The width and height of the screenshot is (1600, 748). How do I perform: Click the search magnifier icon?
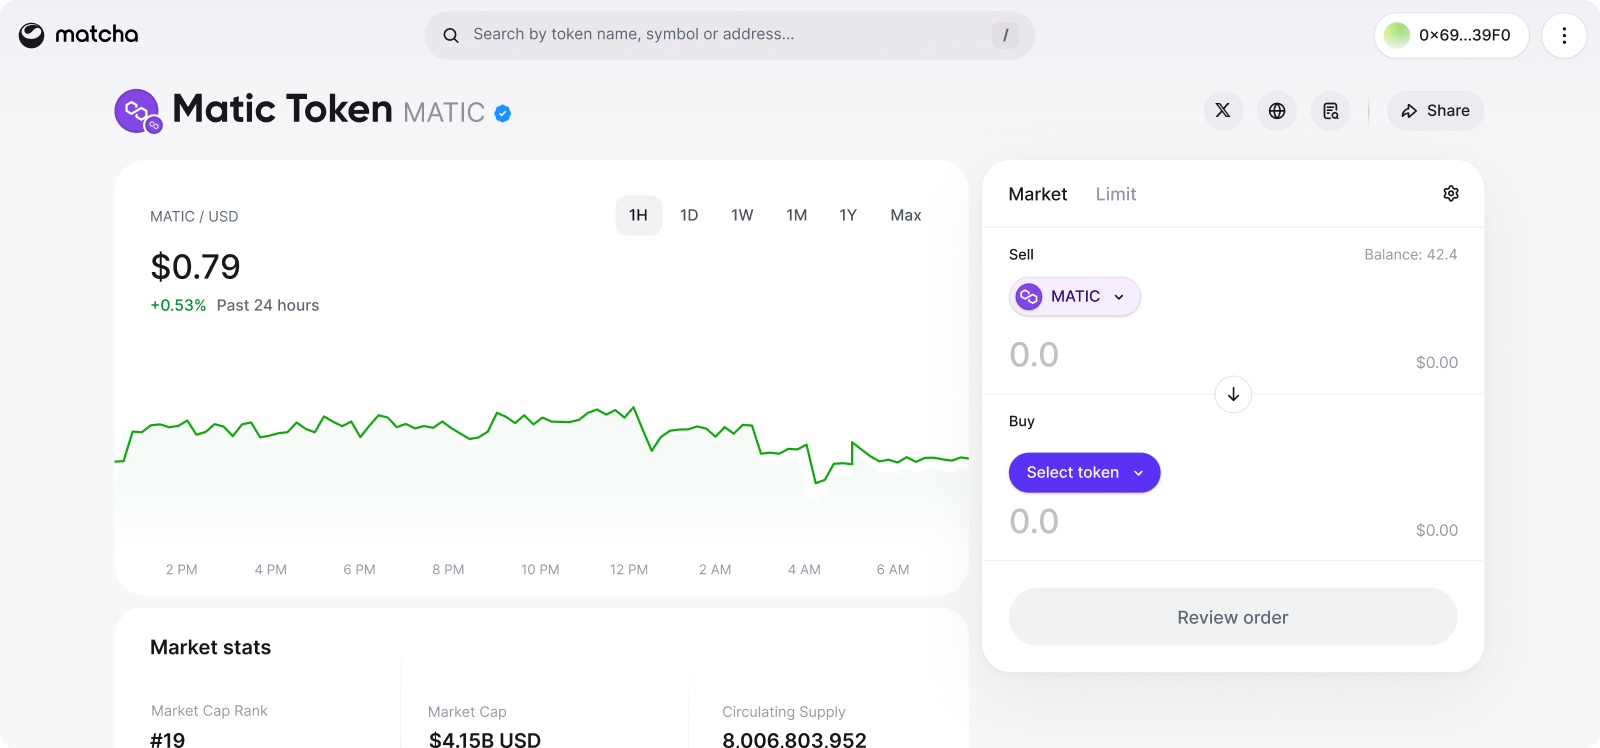pyautogui.click(x=451, y=35)
